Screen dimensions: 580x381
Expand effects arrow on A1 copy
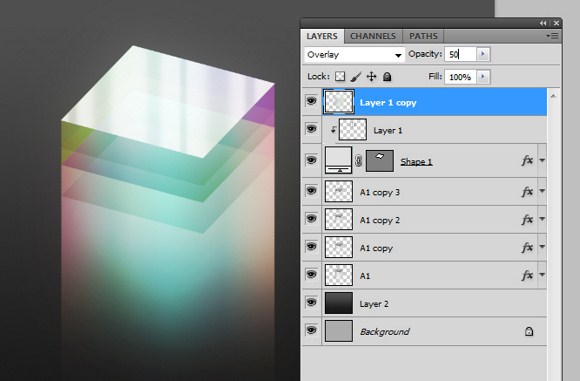click(542, 247)
